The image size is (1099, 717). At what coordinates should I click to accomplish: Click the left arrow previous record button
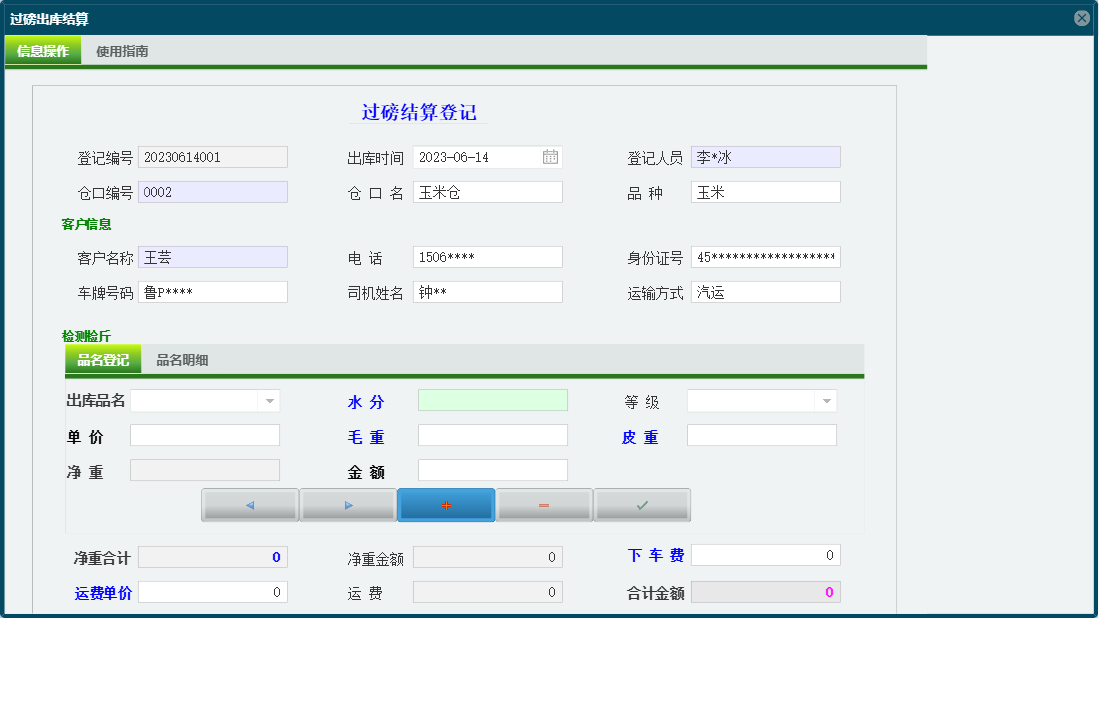pyautogui.click(x=249, y=505)
